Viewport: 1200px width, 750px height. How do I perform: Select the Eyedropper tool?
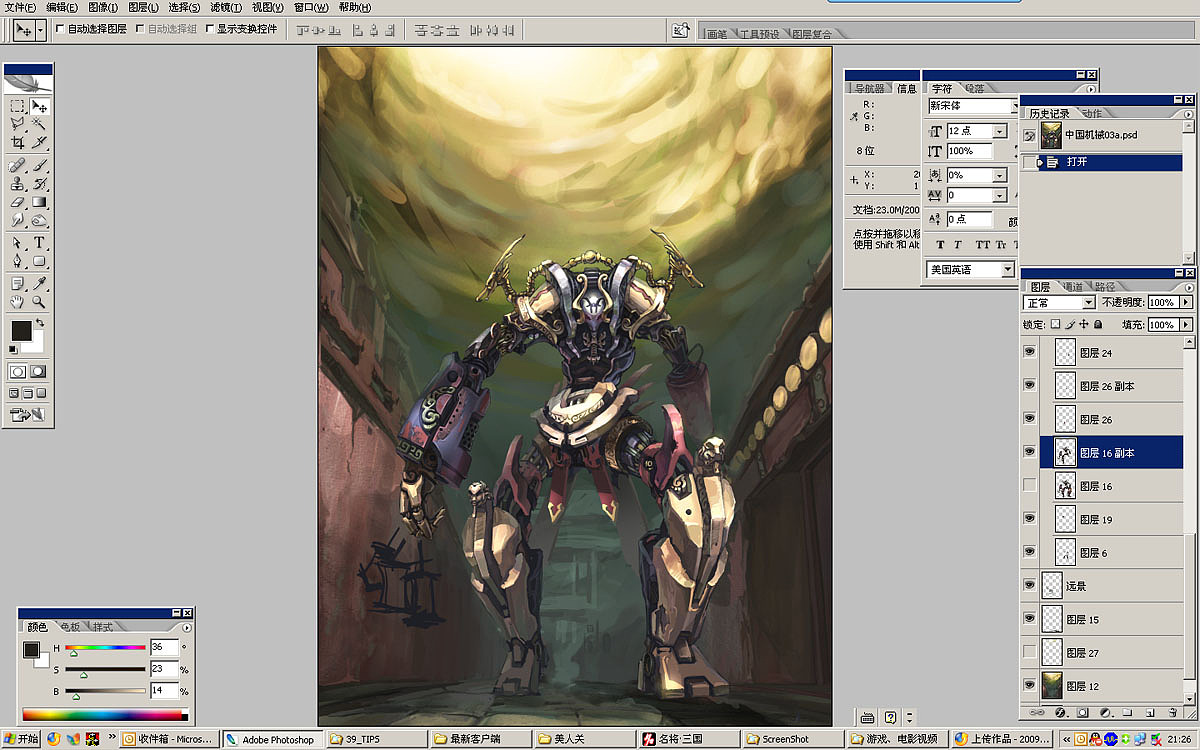point(39,284)
